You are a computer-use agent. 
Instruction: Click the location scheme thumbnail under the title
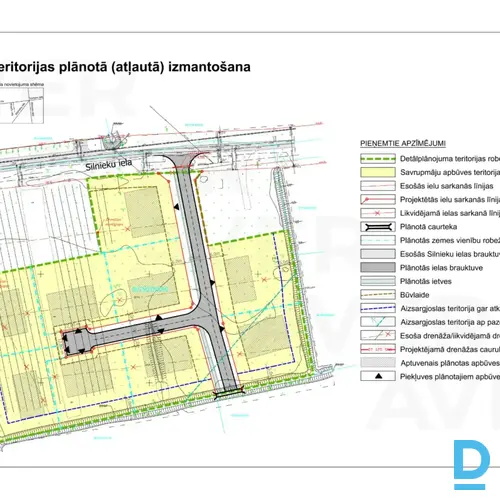[22, 105]
